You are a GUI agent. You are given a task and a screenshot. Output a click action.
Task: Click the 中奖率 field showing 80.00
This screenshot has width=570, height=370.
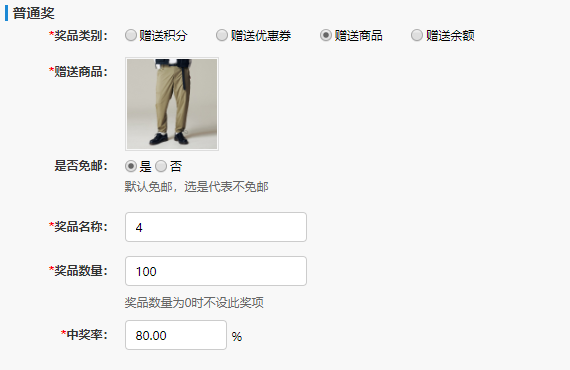[x=176, y=335]
